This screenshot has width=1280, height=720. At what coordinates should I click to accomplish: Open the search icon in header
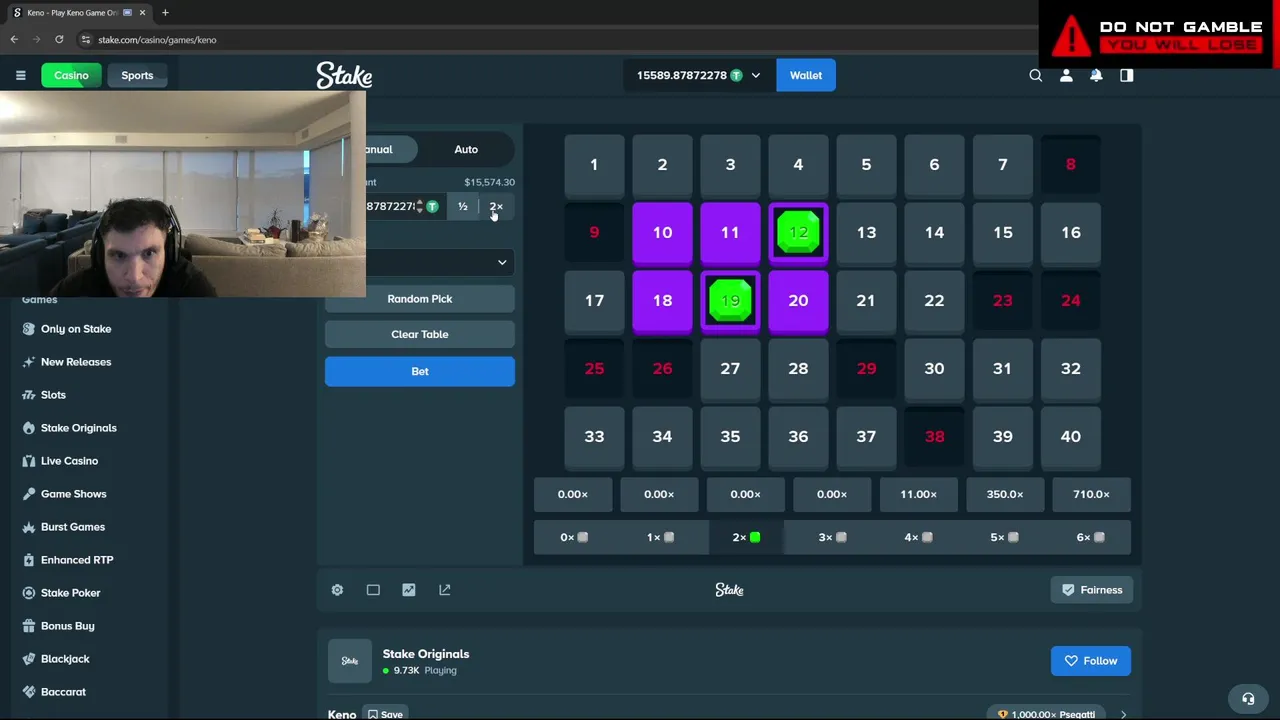click(1036, 75)
